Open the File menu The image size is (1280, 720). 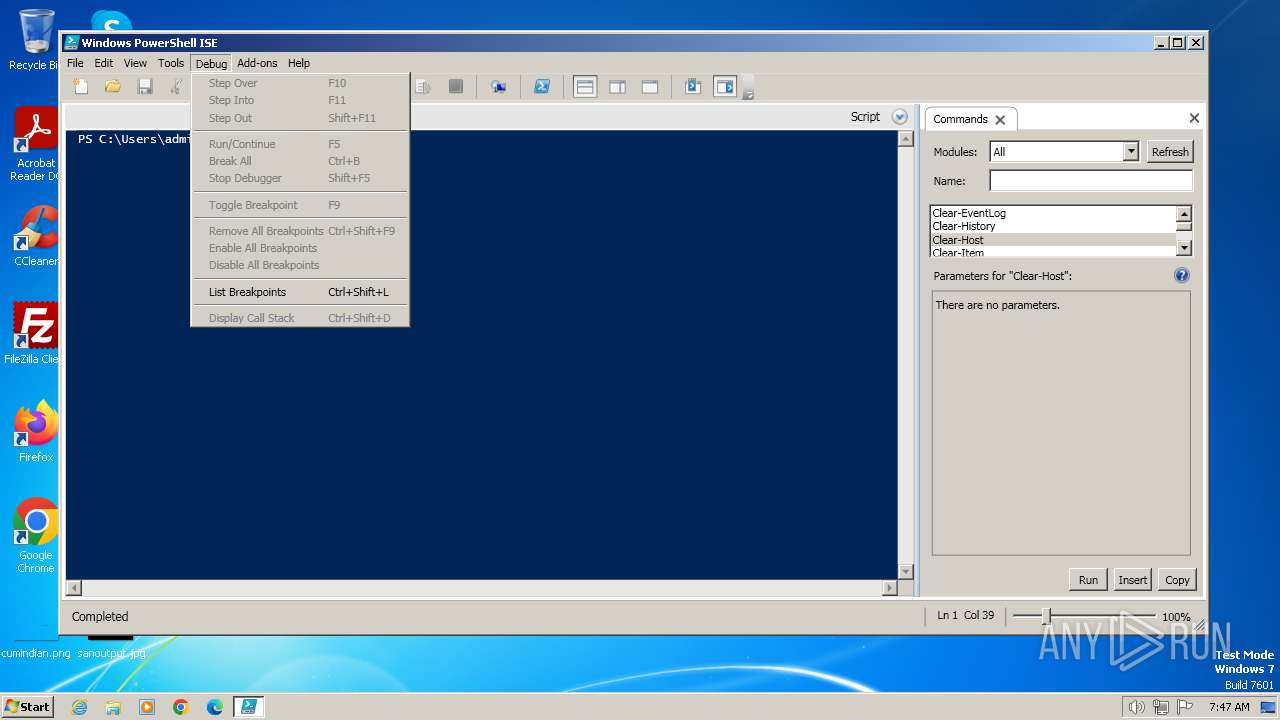75,63
